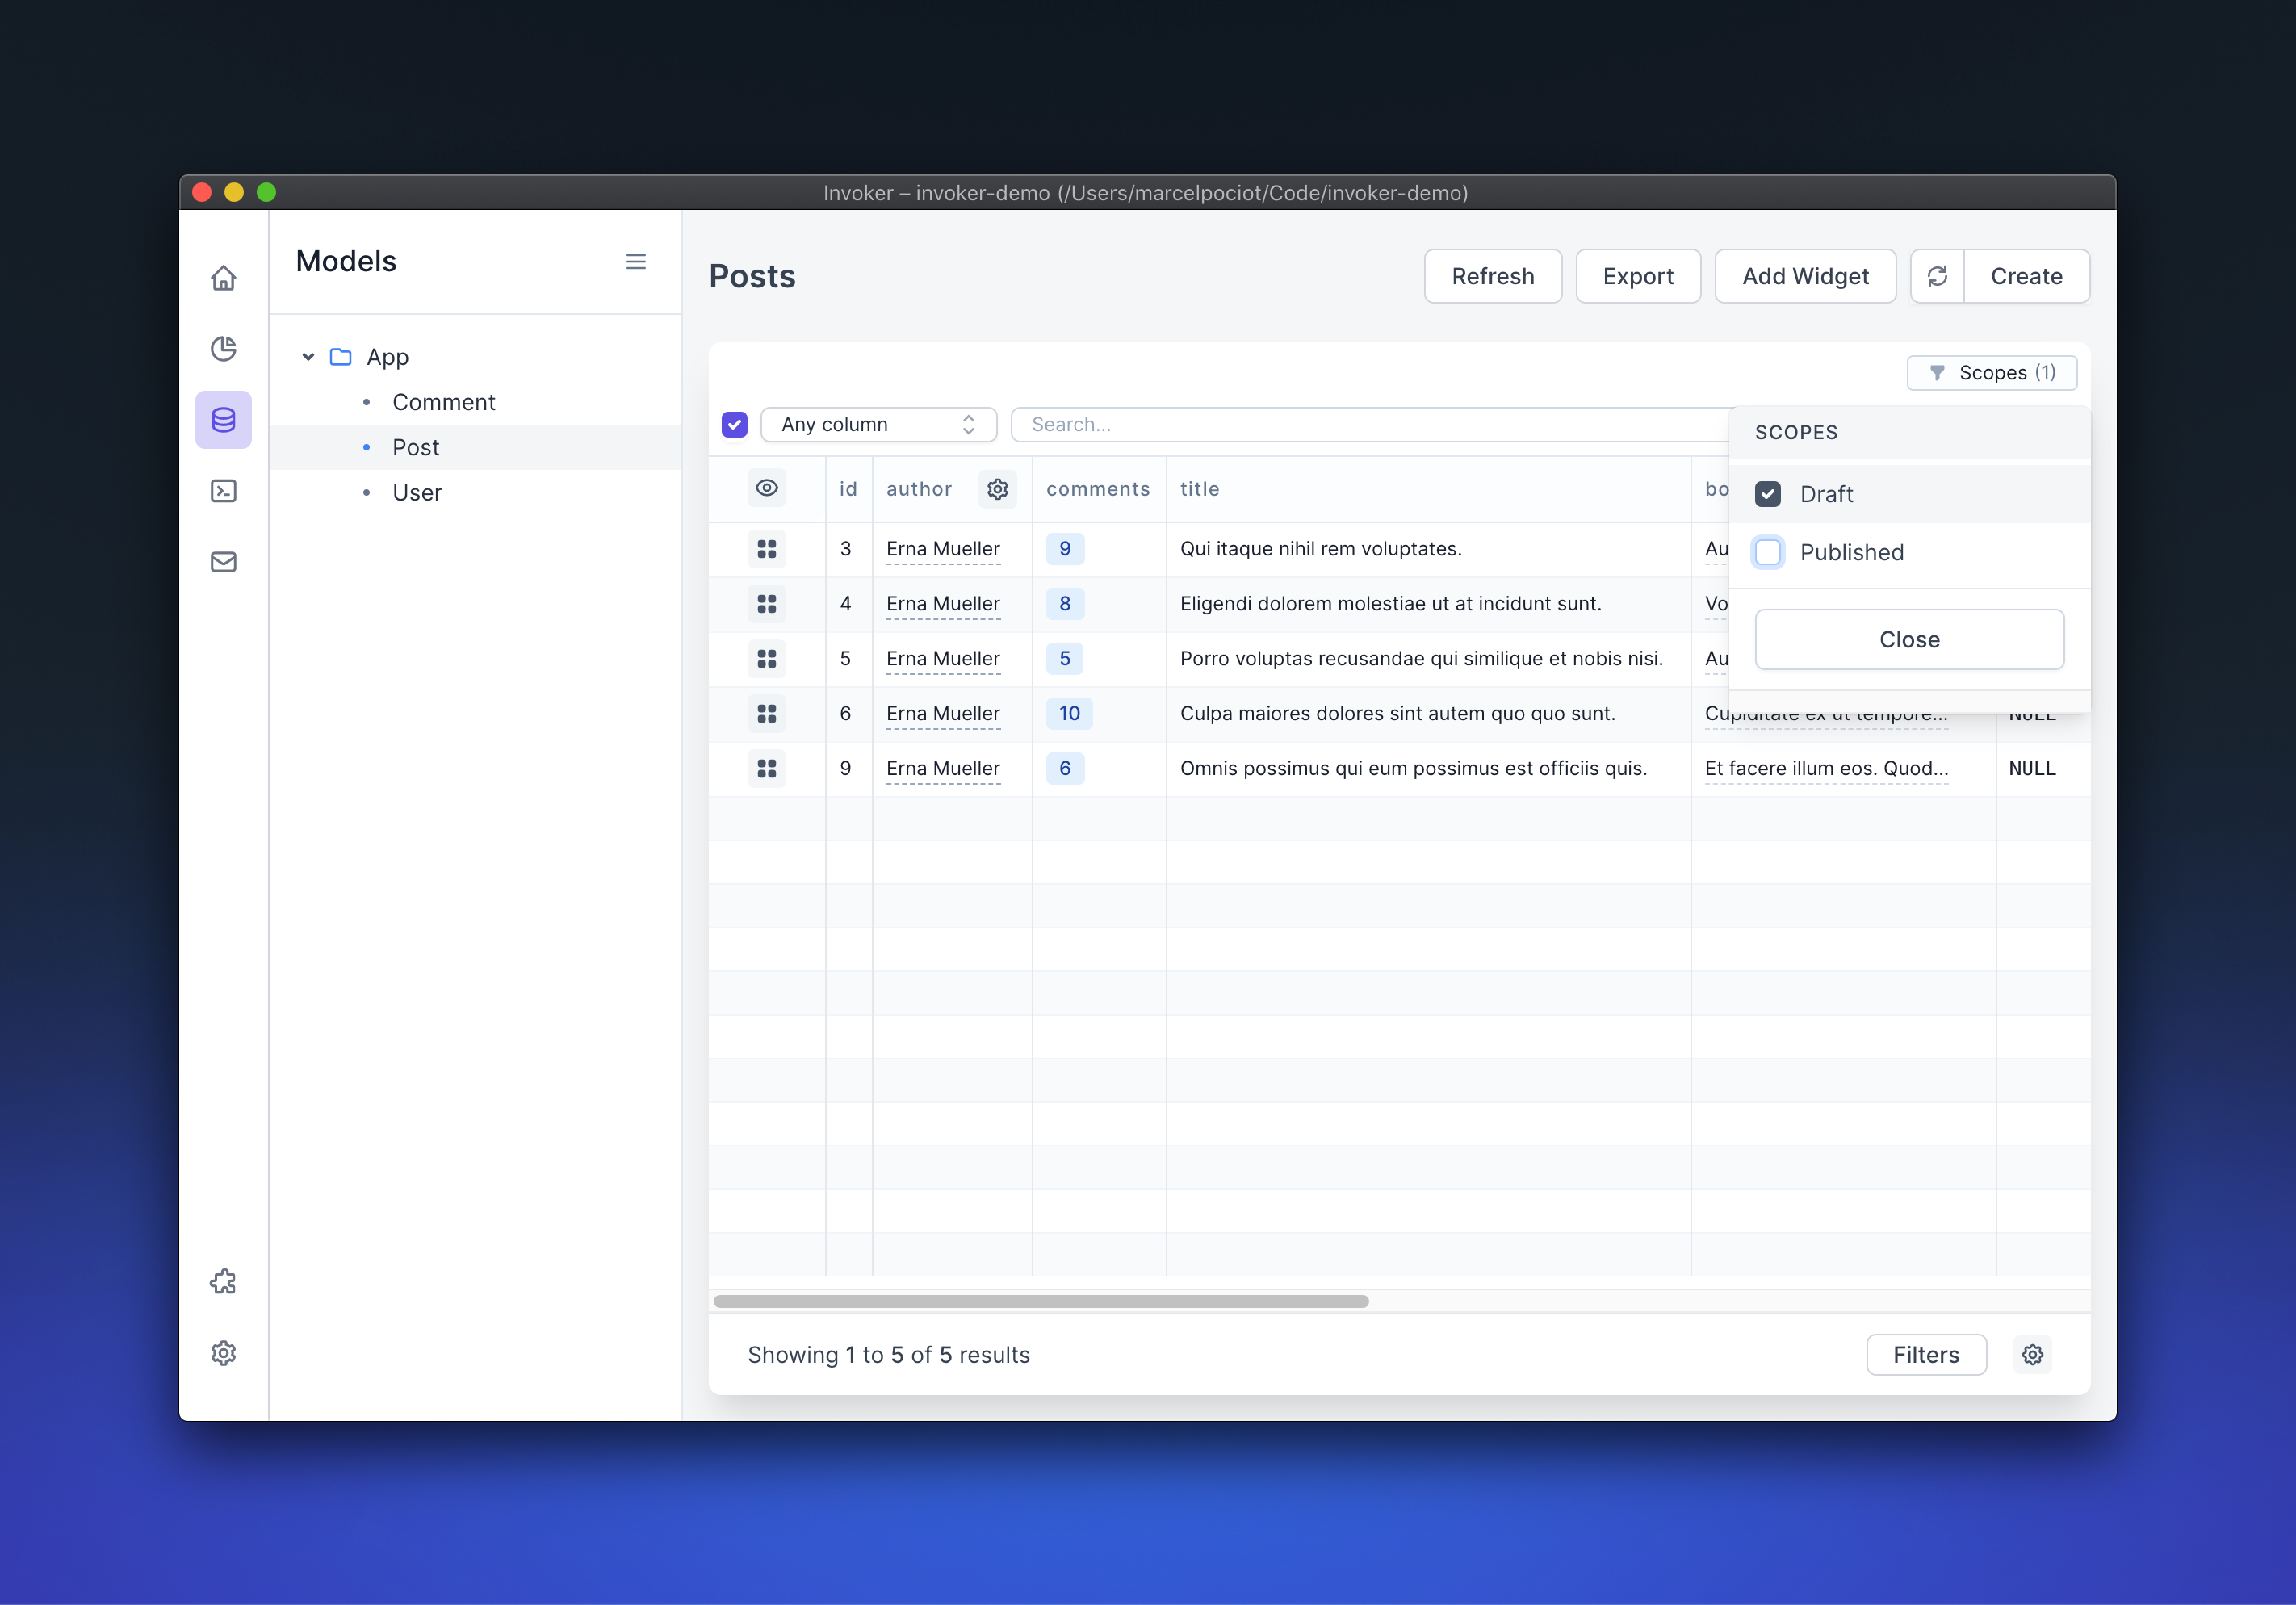Open the dashboard pie chart icon
The height and width of the screenshot is (1605, 2296).
(x=223, y=348)
